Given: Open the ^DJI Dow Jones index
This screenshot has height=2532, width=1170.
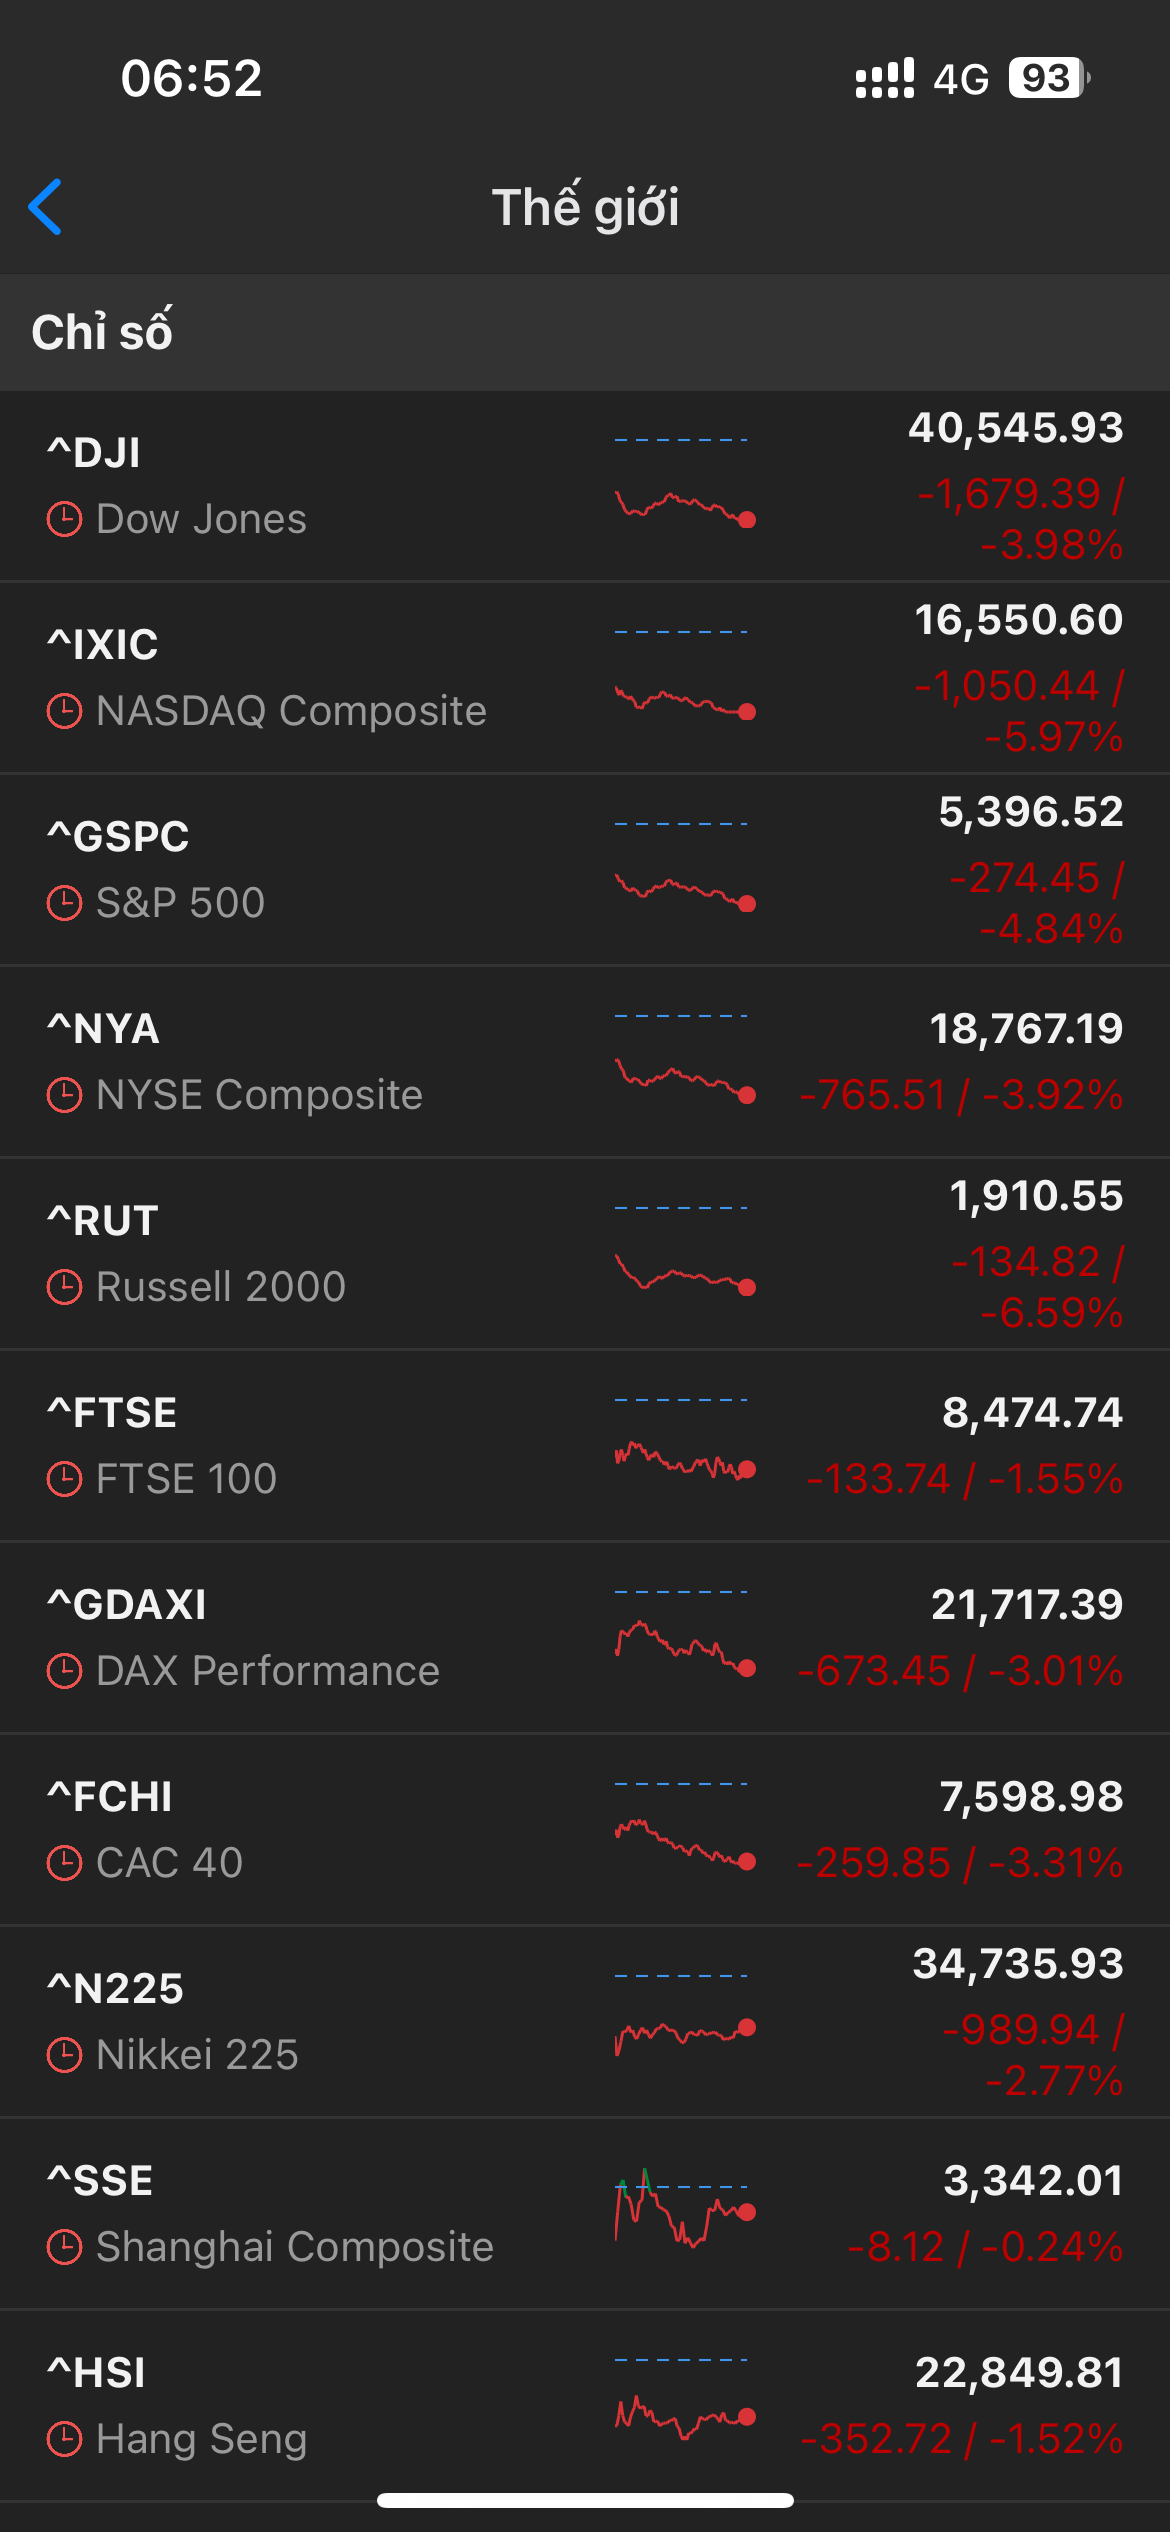Looking at the screenshot, I should coord(300,486).
